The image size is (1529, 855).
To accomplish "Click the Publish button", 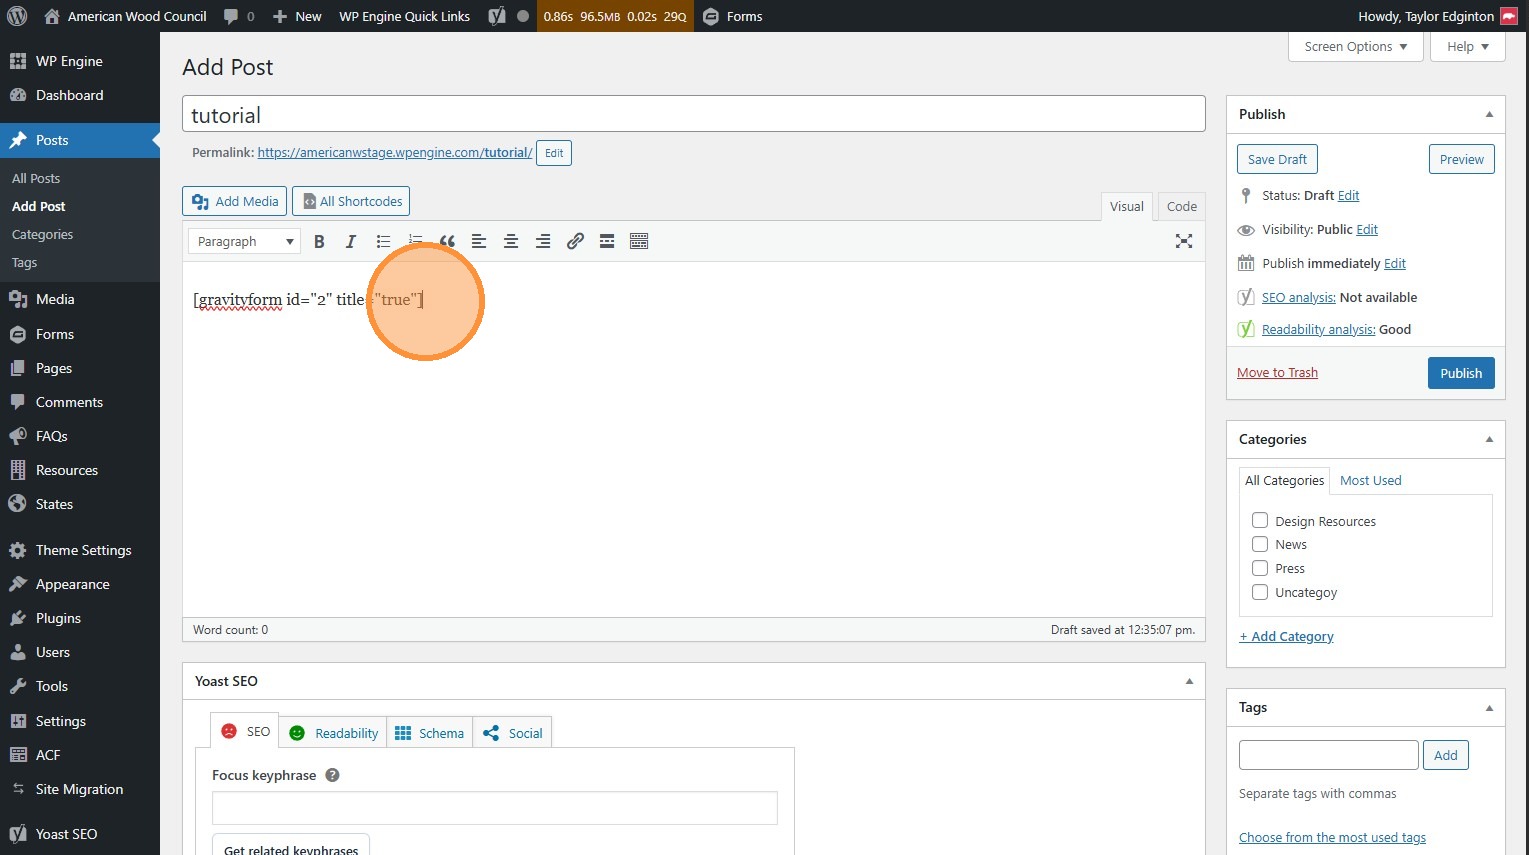I will (1461, 373).
